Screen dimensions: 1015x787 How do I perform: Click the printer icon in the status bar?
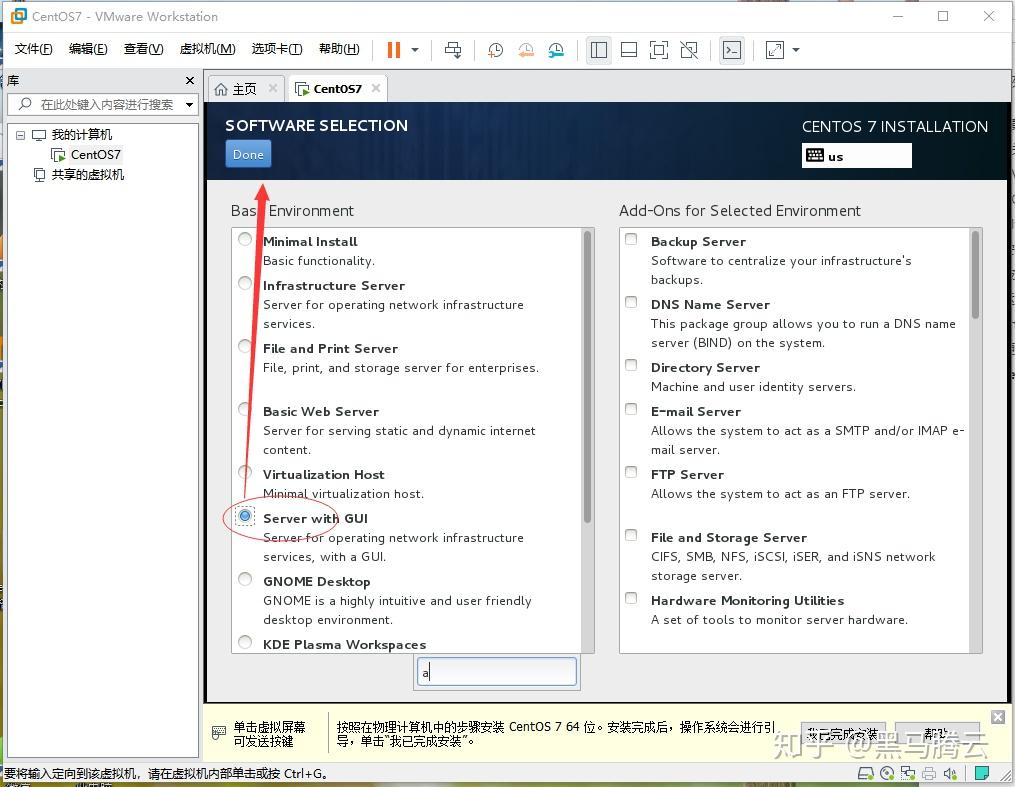tap(928, 772)
